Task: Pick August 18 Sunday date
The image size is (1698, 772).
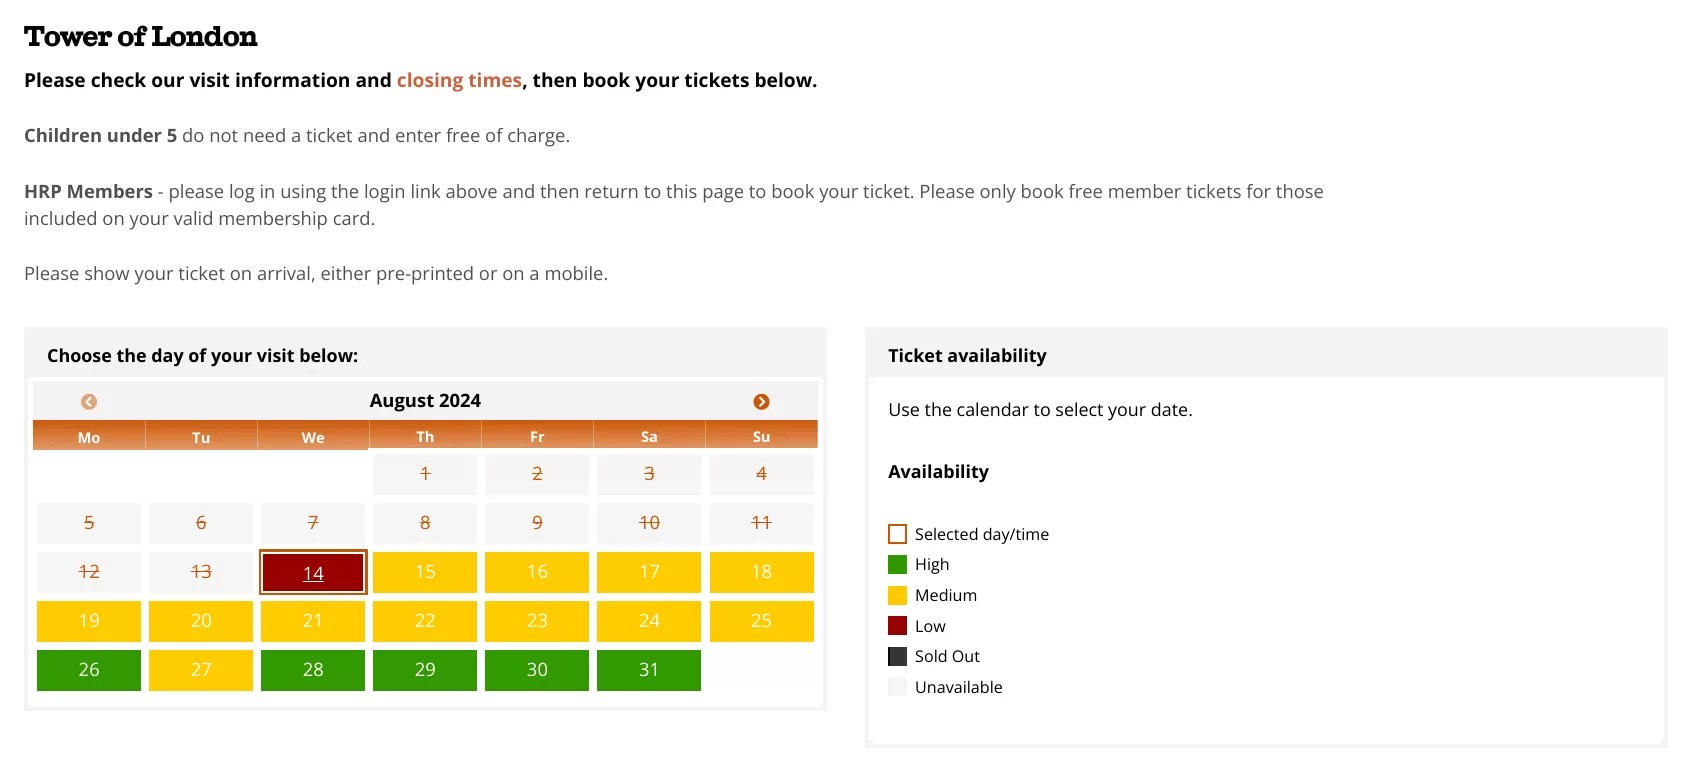Action: pos(761,572)
